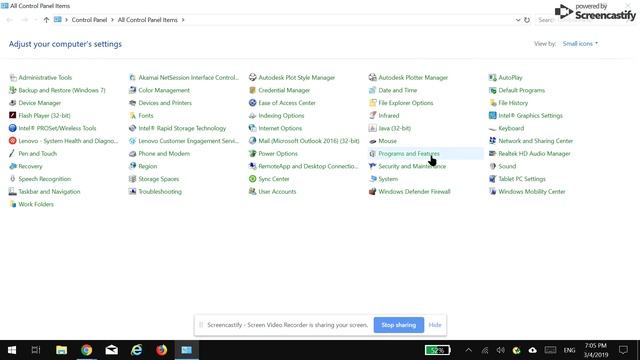The image size is (640, 360).
Task: Show hidden system tray icons
Action: pos(469,350)
